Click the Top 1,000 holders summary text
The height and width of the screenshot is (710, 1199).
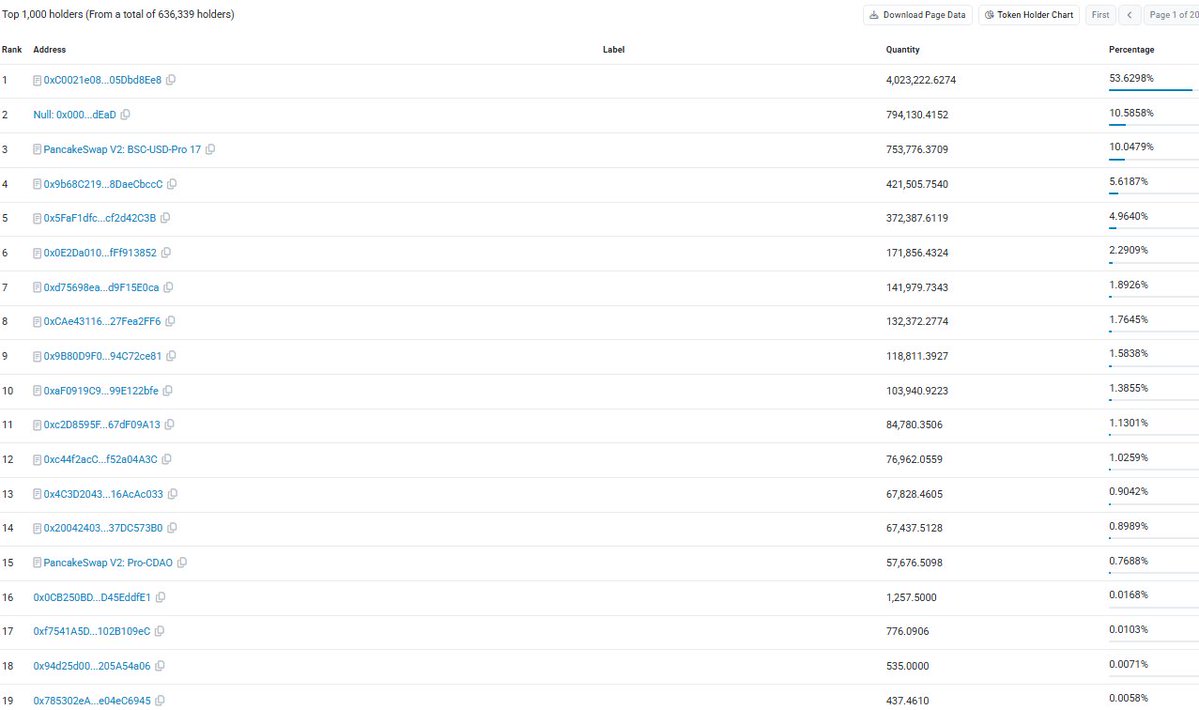[118, 14]
